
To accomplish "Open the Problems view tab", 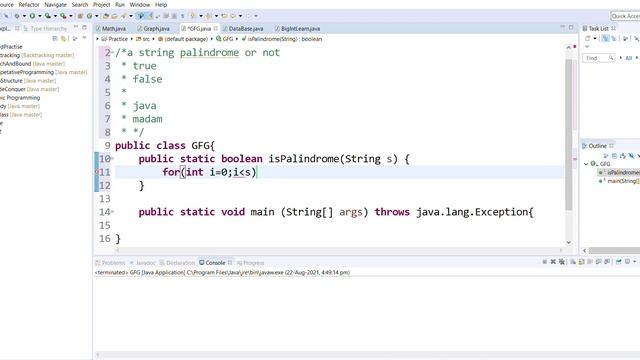I will pos(110,262).
